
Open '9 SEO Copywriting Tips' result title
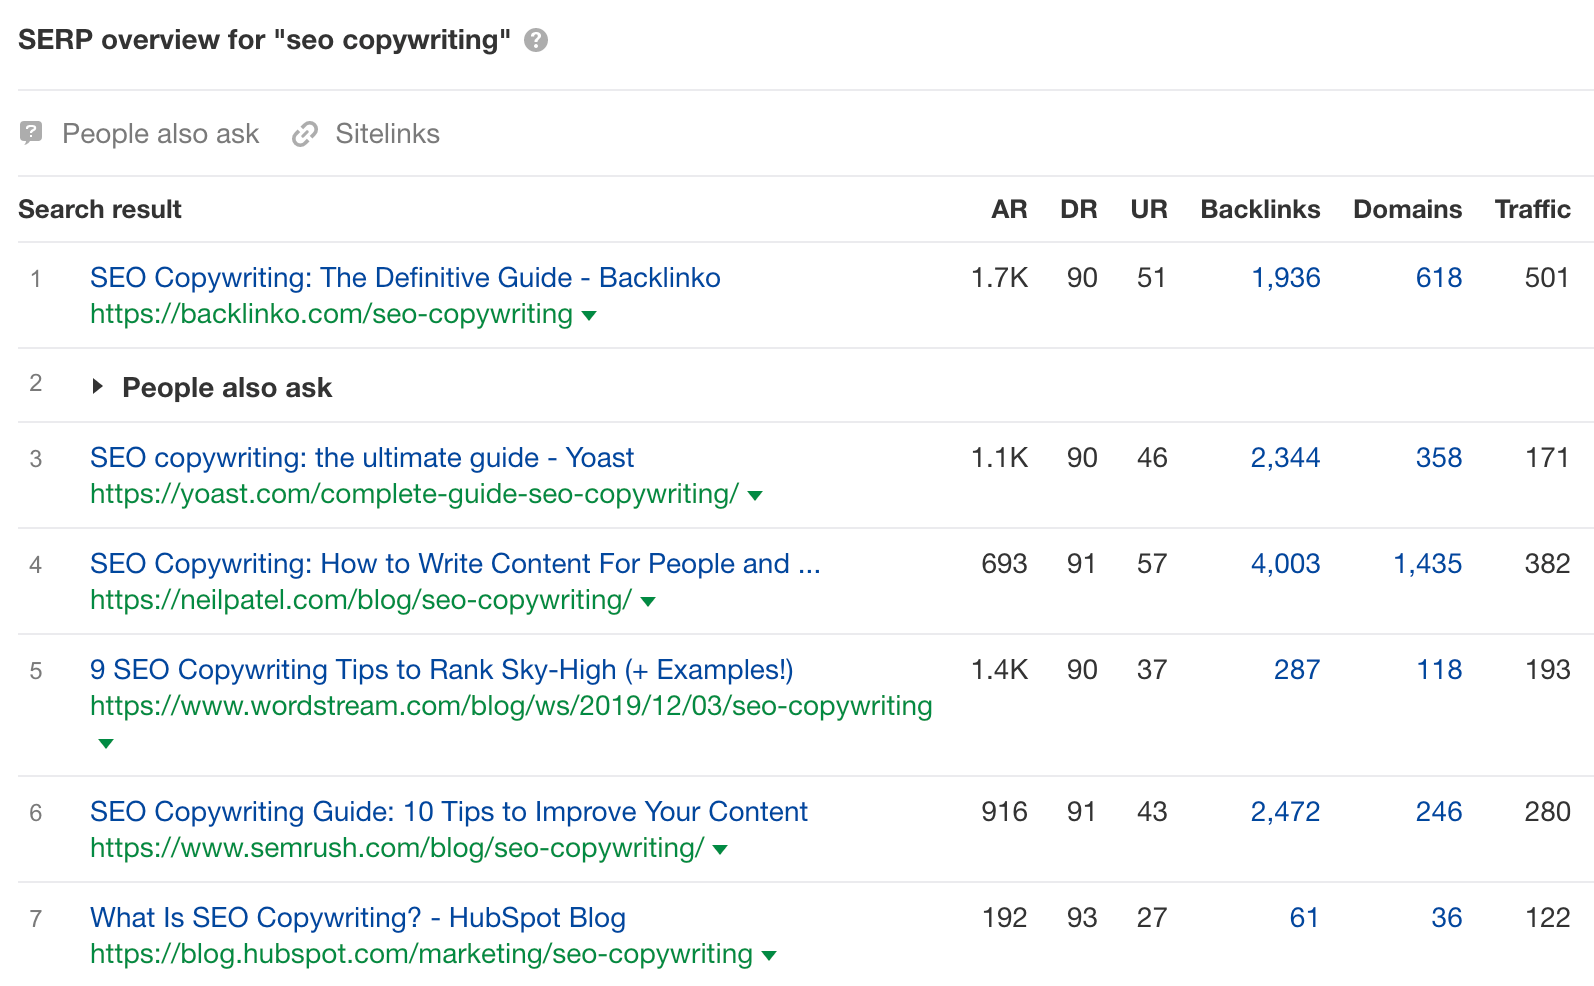[441, 669]
